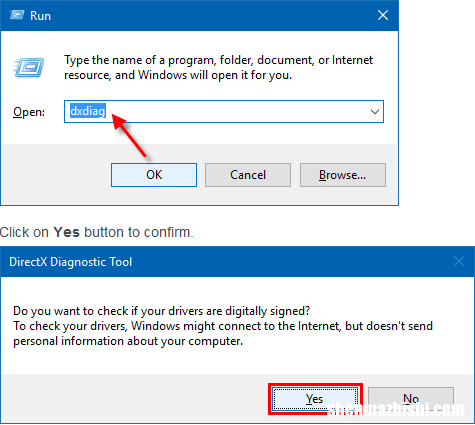Select the 'Do you want to check if your drivers are digitally signed?' text
This screenshot has width=475, height=425.
pos(162,311)
